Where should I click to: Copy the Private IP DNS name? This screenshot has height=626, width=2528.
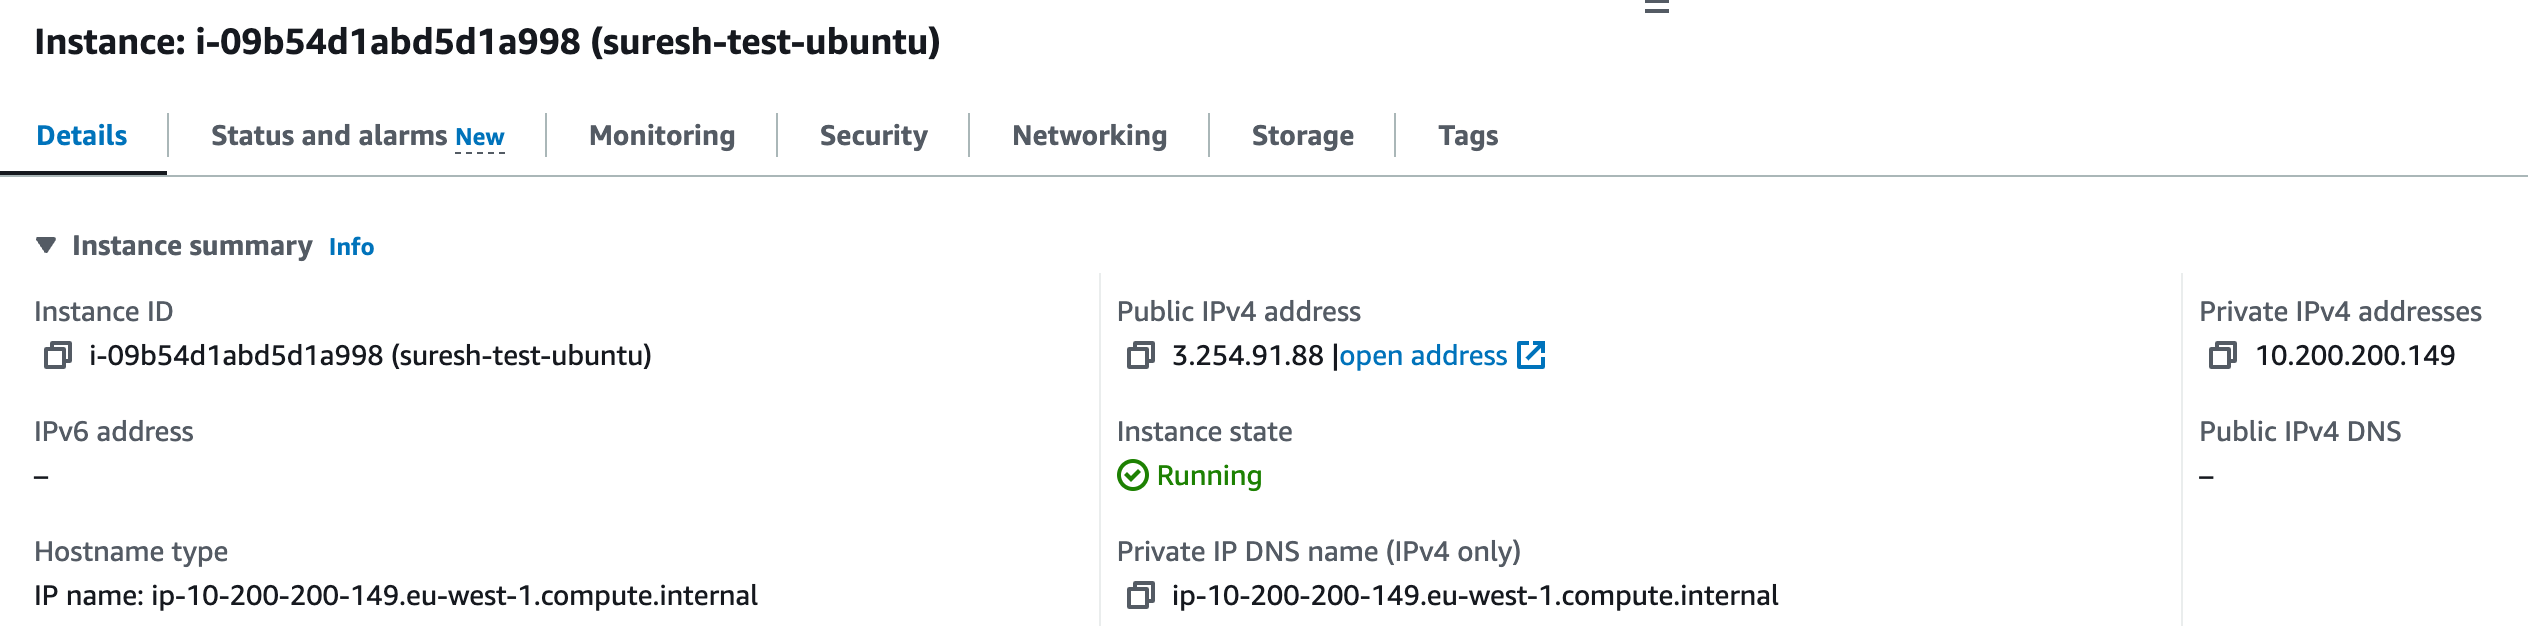(1141, 596)
